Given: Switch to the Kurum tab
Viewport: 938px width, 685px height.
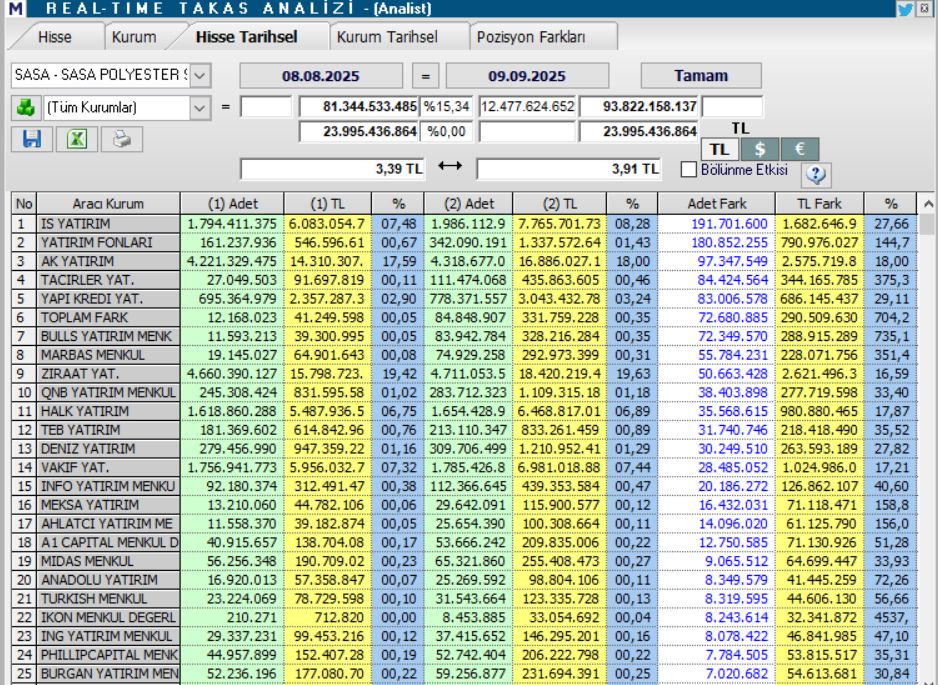Looking at the screenshot, I should 134,37.
